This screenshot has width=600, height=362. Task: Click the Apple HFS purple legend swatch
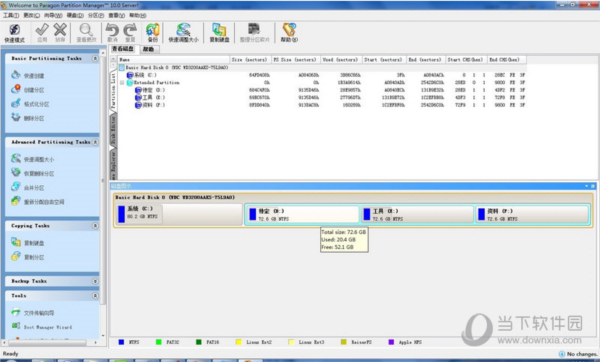(391, 342)
